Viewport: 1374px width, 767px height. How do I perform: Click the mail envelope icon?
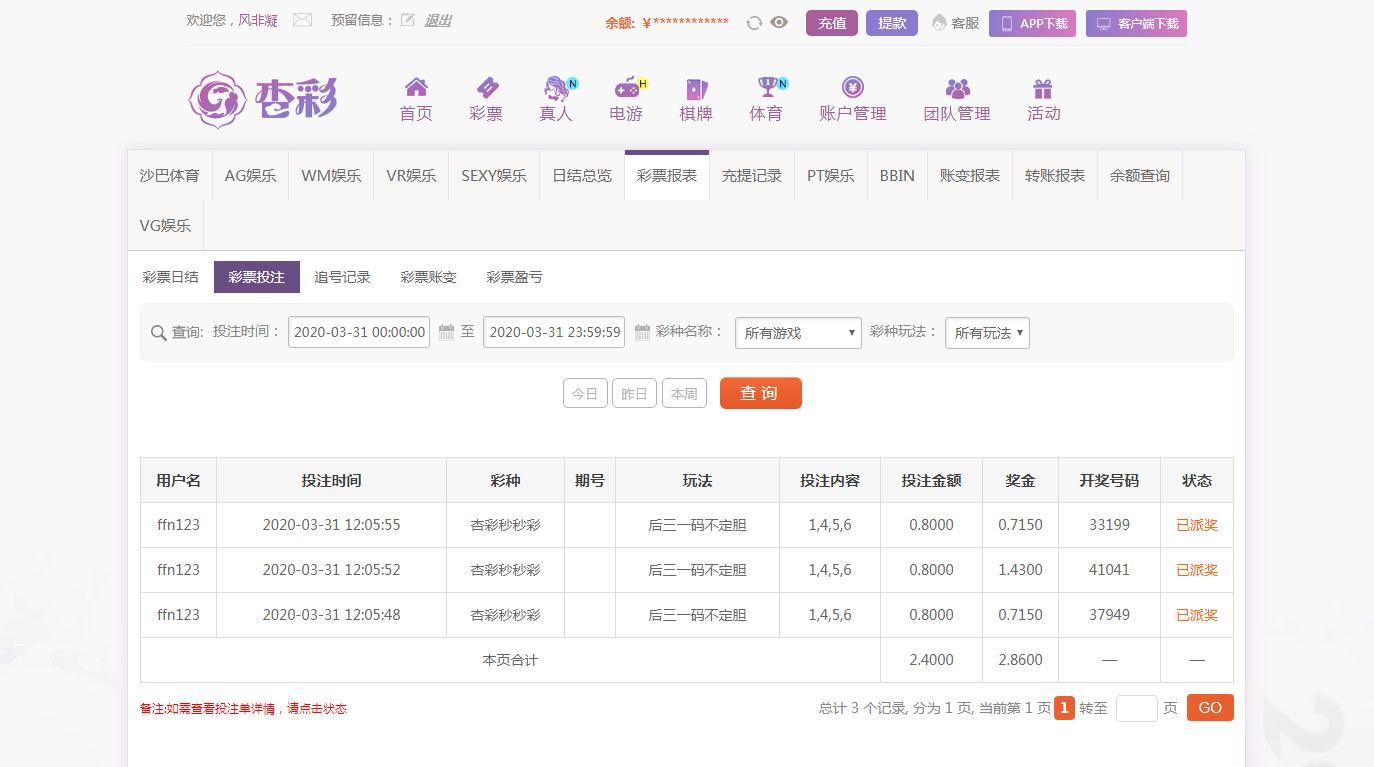tap(302, 20)
